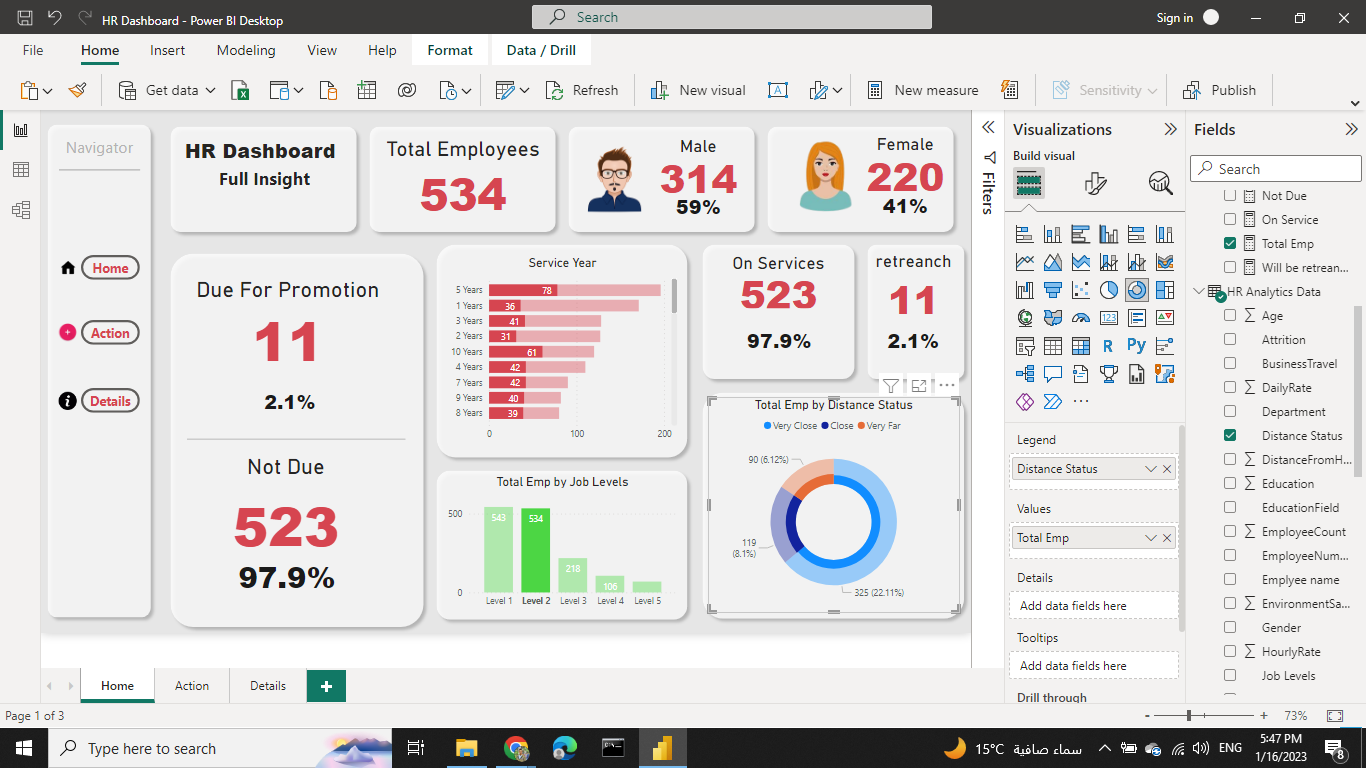Select the pie chart visual icon
Screen dimensions: 1366x768
pyautogui.click(x=1108, y=289)
